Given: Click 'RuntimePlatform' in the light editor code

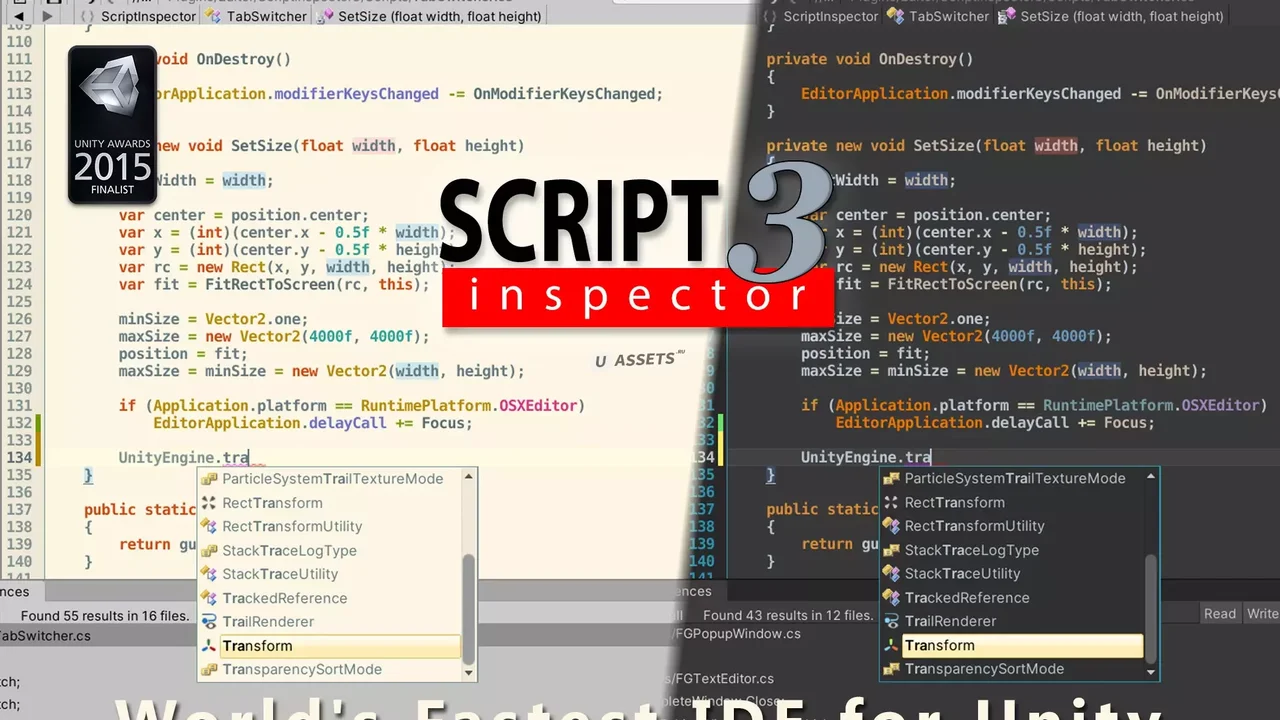Looking at the screenshot, I should 428,406.
